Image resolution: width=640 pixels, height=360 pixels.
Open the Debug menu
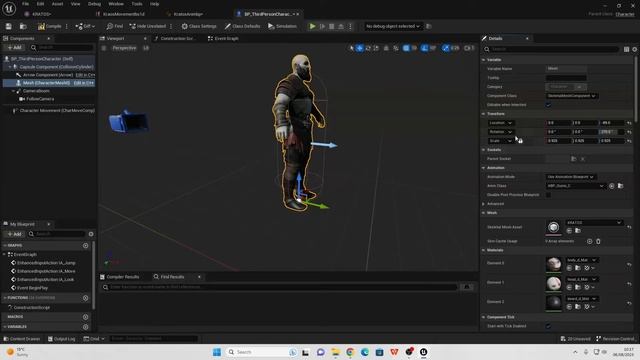(94, 4)
